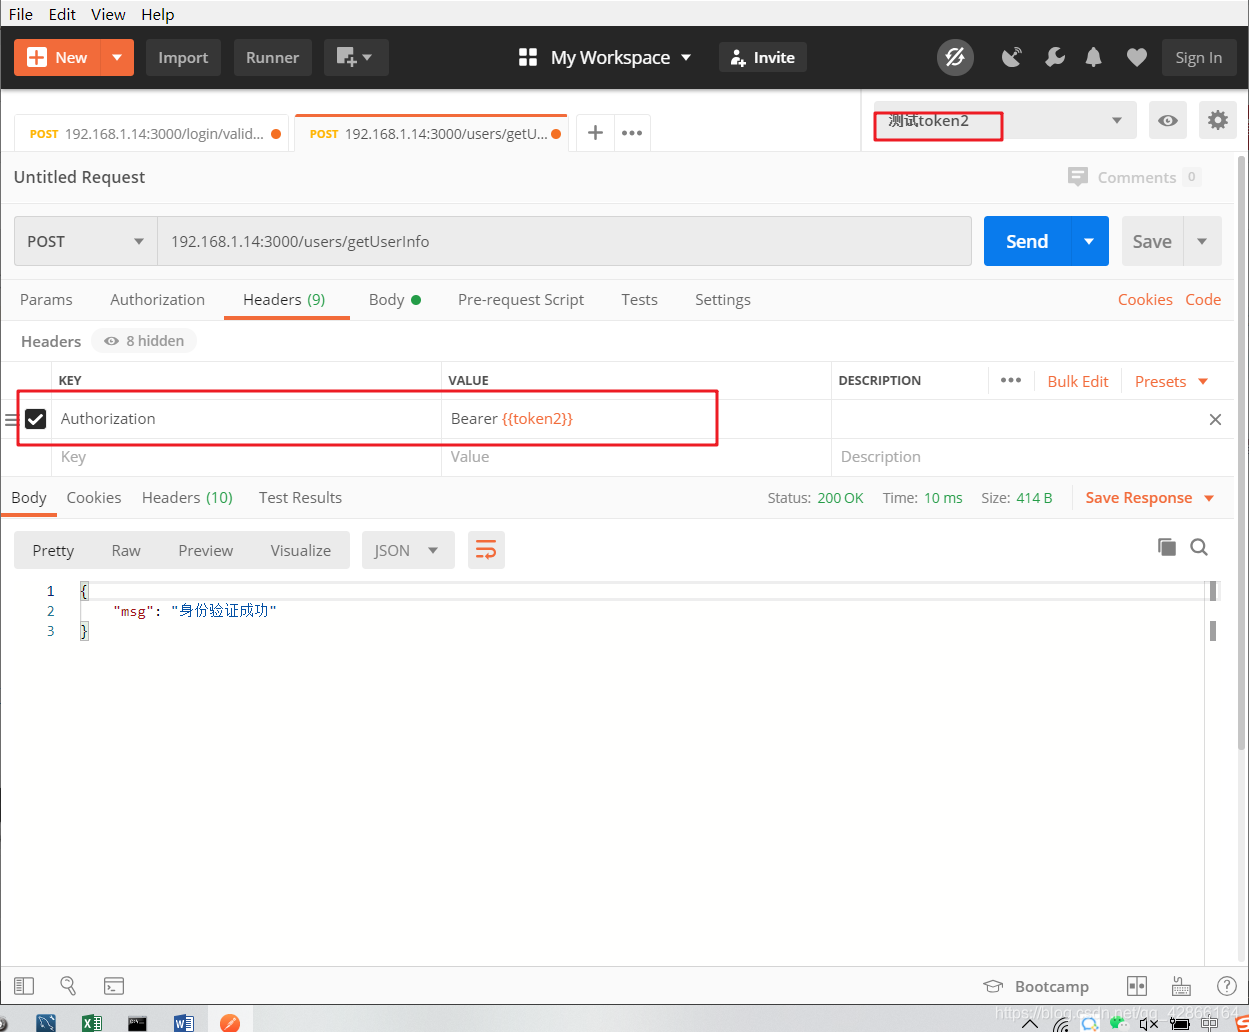Image resolution: width=1249 pixels, height=1032 pixels.
Task: Open the notifications bell
Action: tap(1094, 58)
